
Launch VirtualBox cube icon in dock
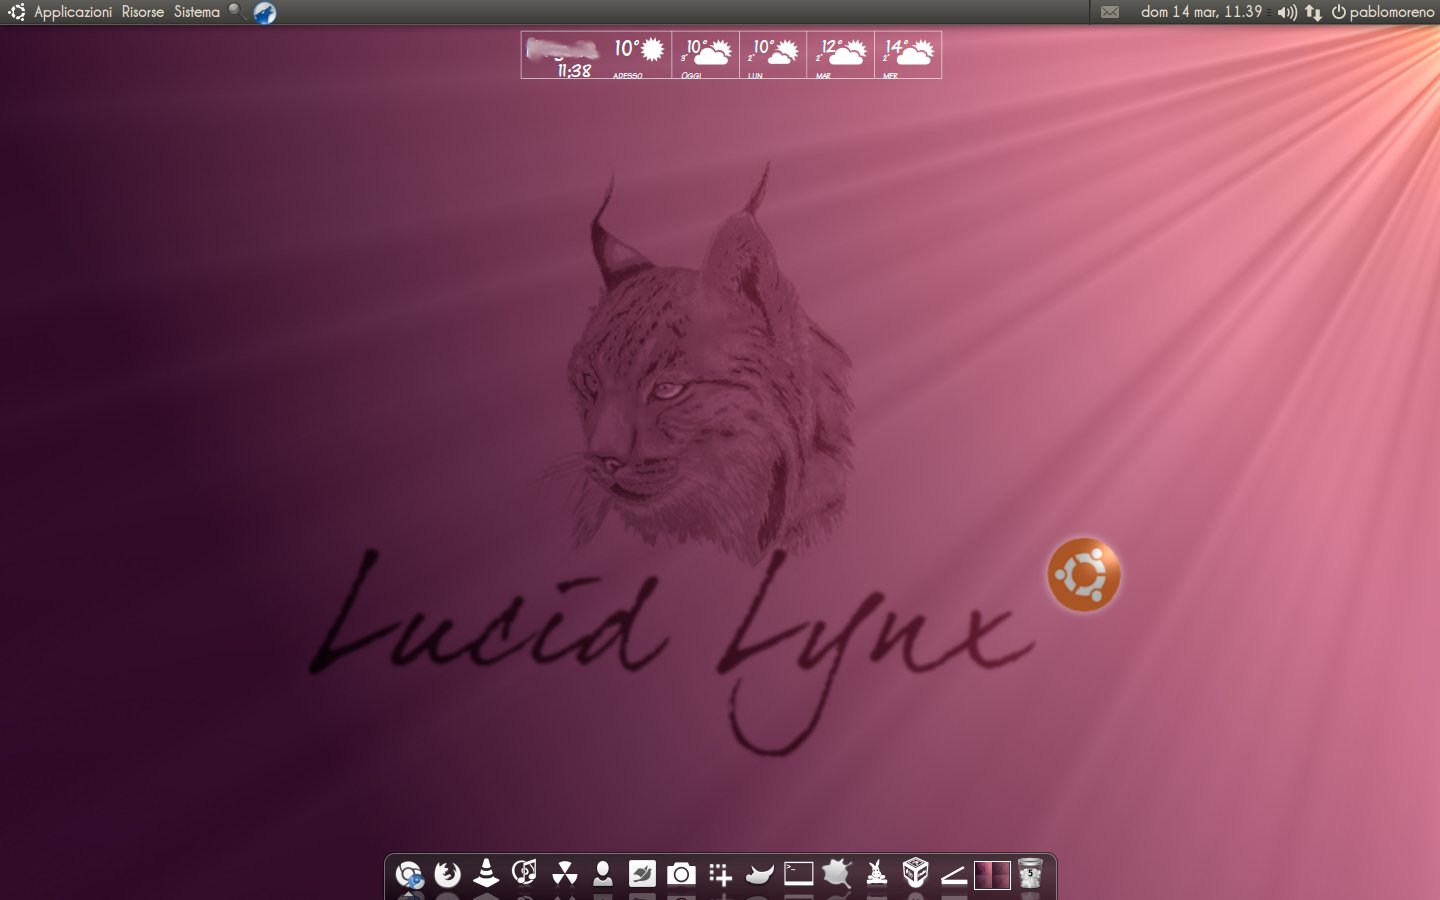click(915, 873)
